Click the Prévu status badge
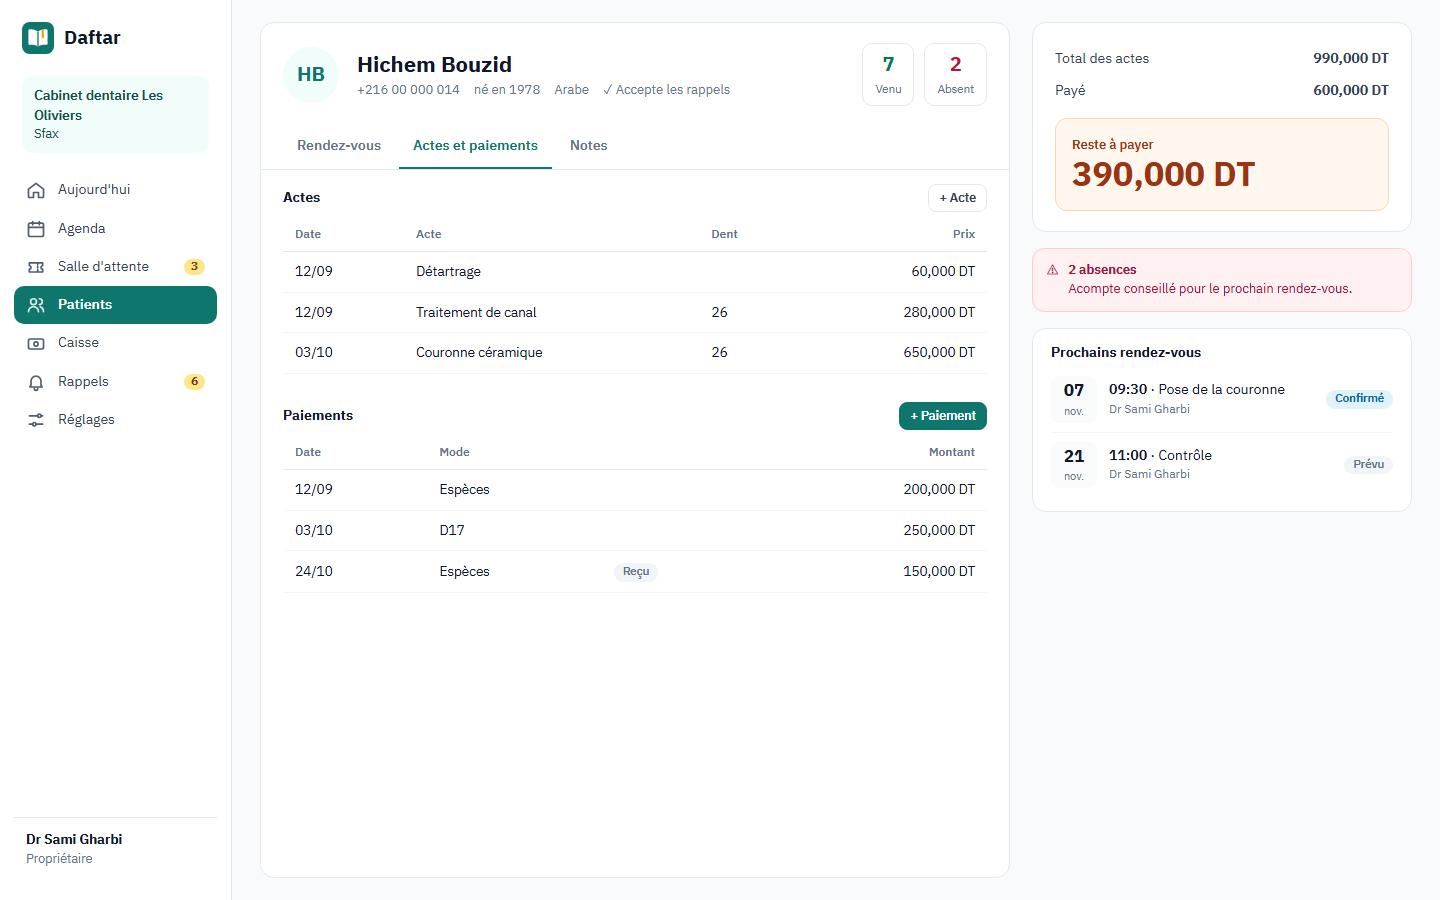This screenshot has height=900, width=1440. pyautogui.click(x=1368, y=465)
